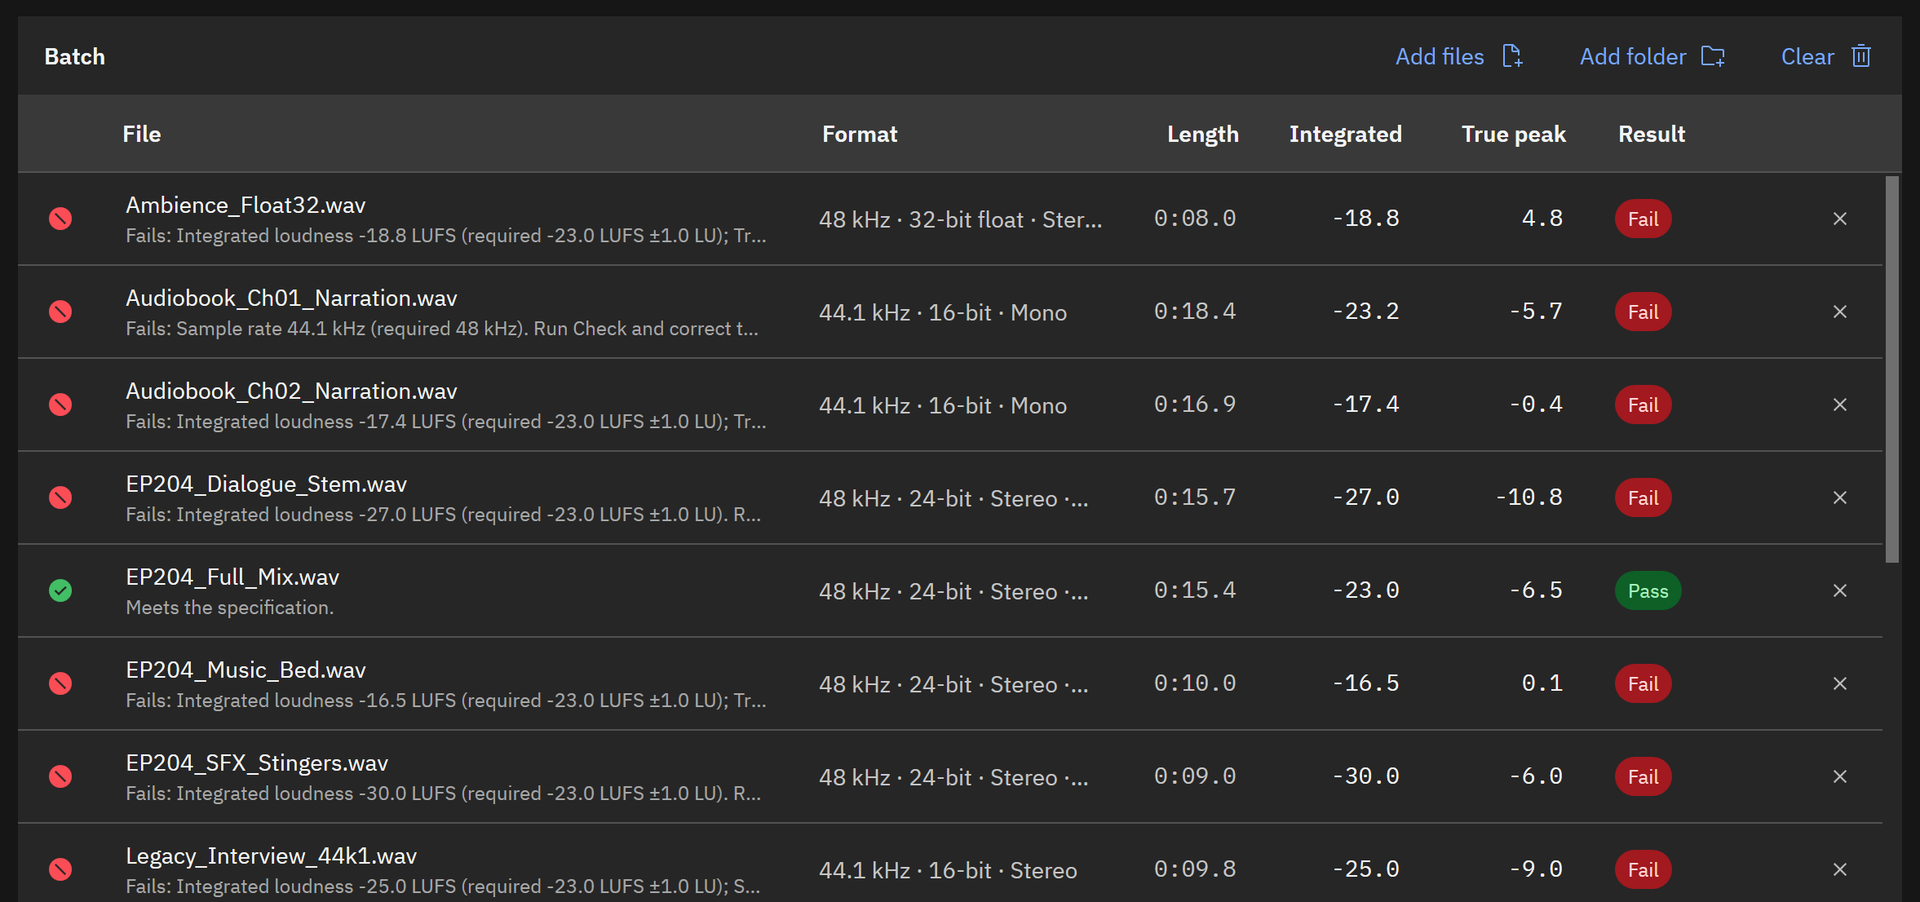Click the 0:18.4 length value
The width and height of the screenshot is (1920, 902).
coord(1195,312)
